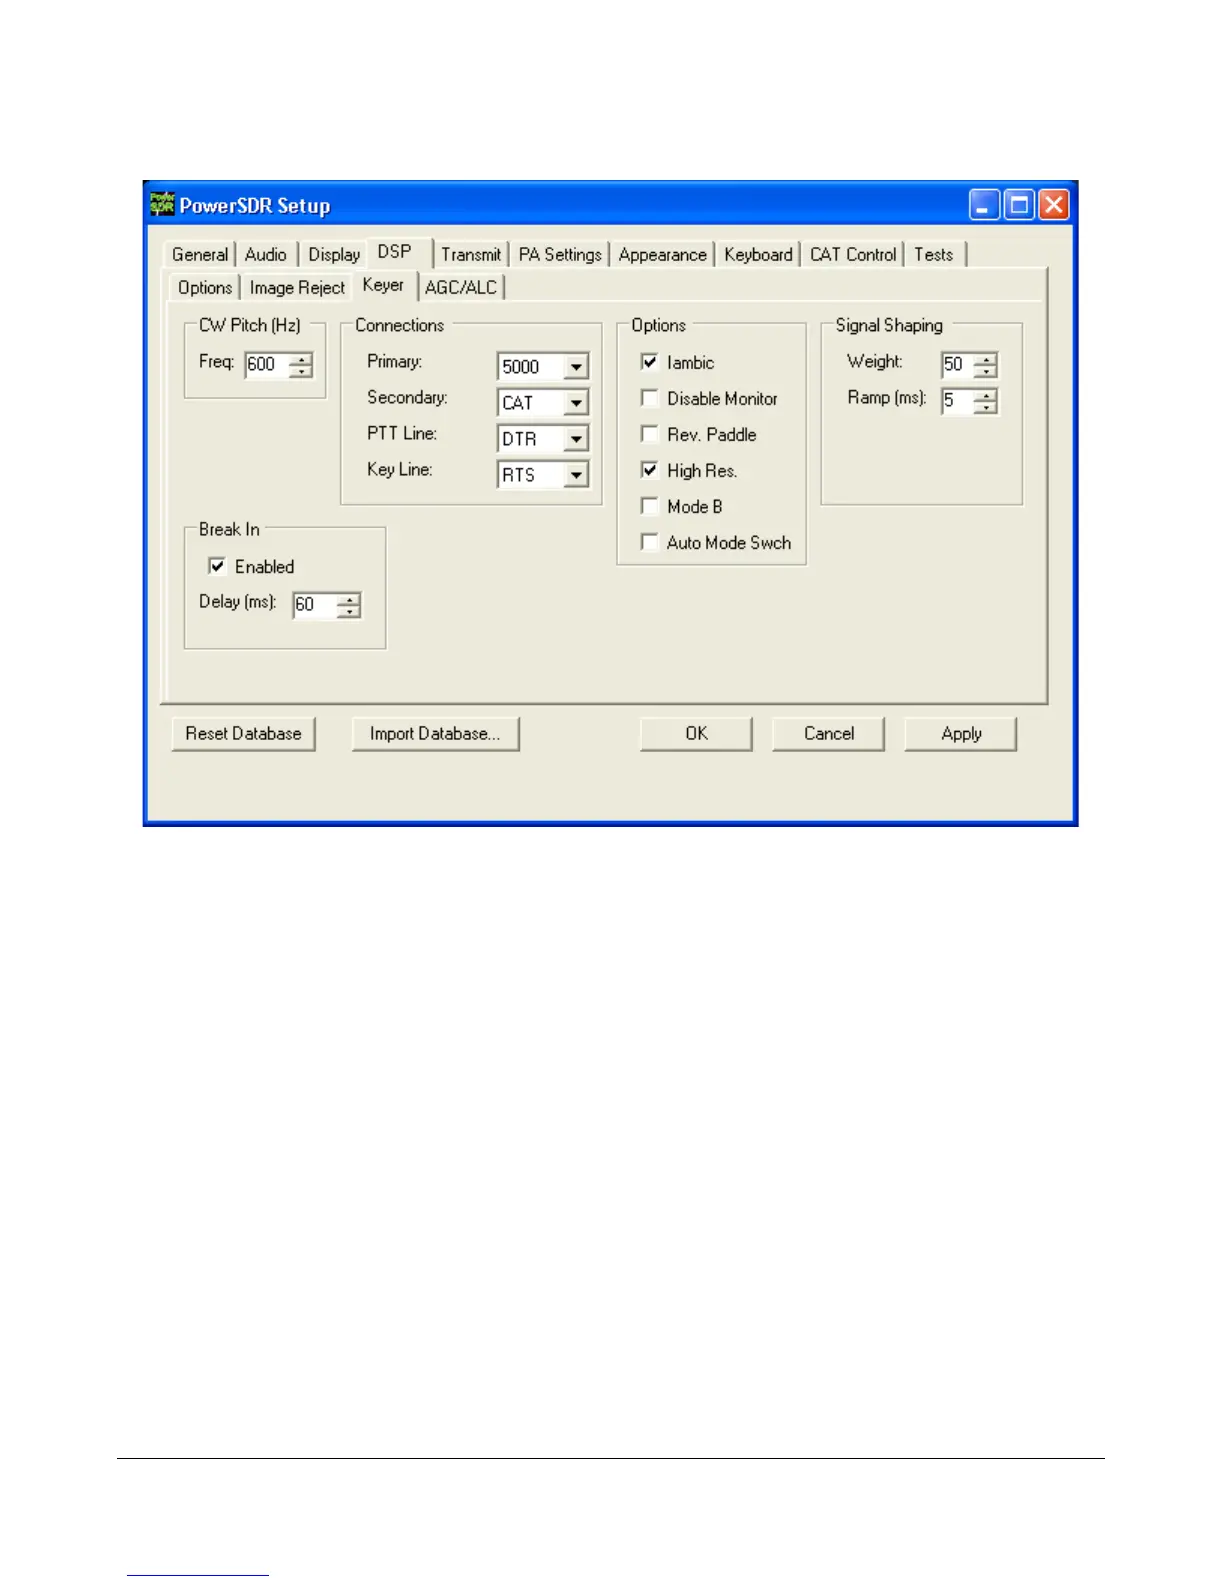This screenshot has height=1584, width=1224.
Task: Increase the Ramp (ms) value
Action: (x=985, y=395)
